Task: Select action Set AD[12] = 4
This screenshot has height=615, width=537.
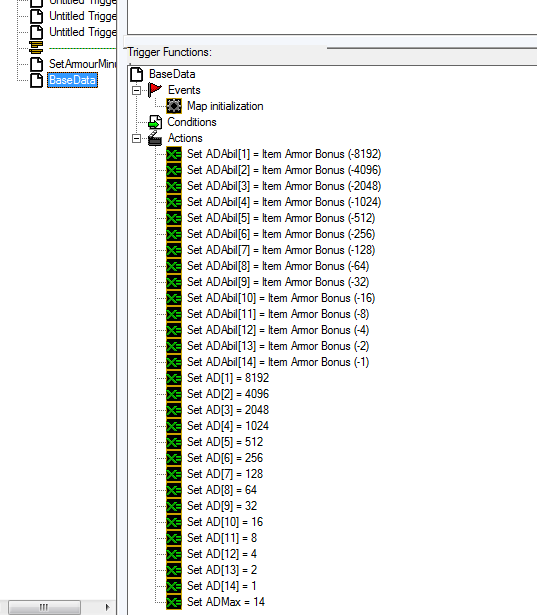Action: 222,554
